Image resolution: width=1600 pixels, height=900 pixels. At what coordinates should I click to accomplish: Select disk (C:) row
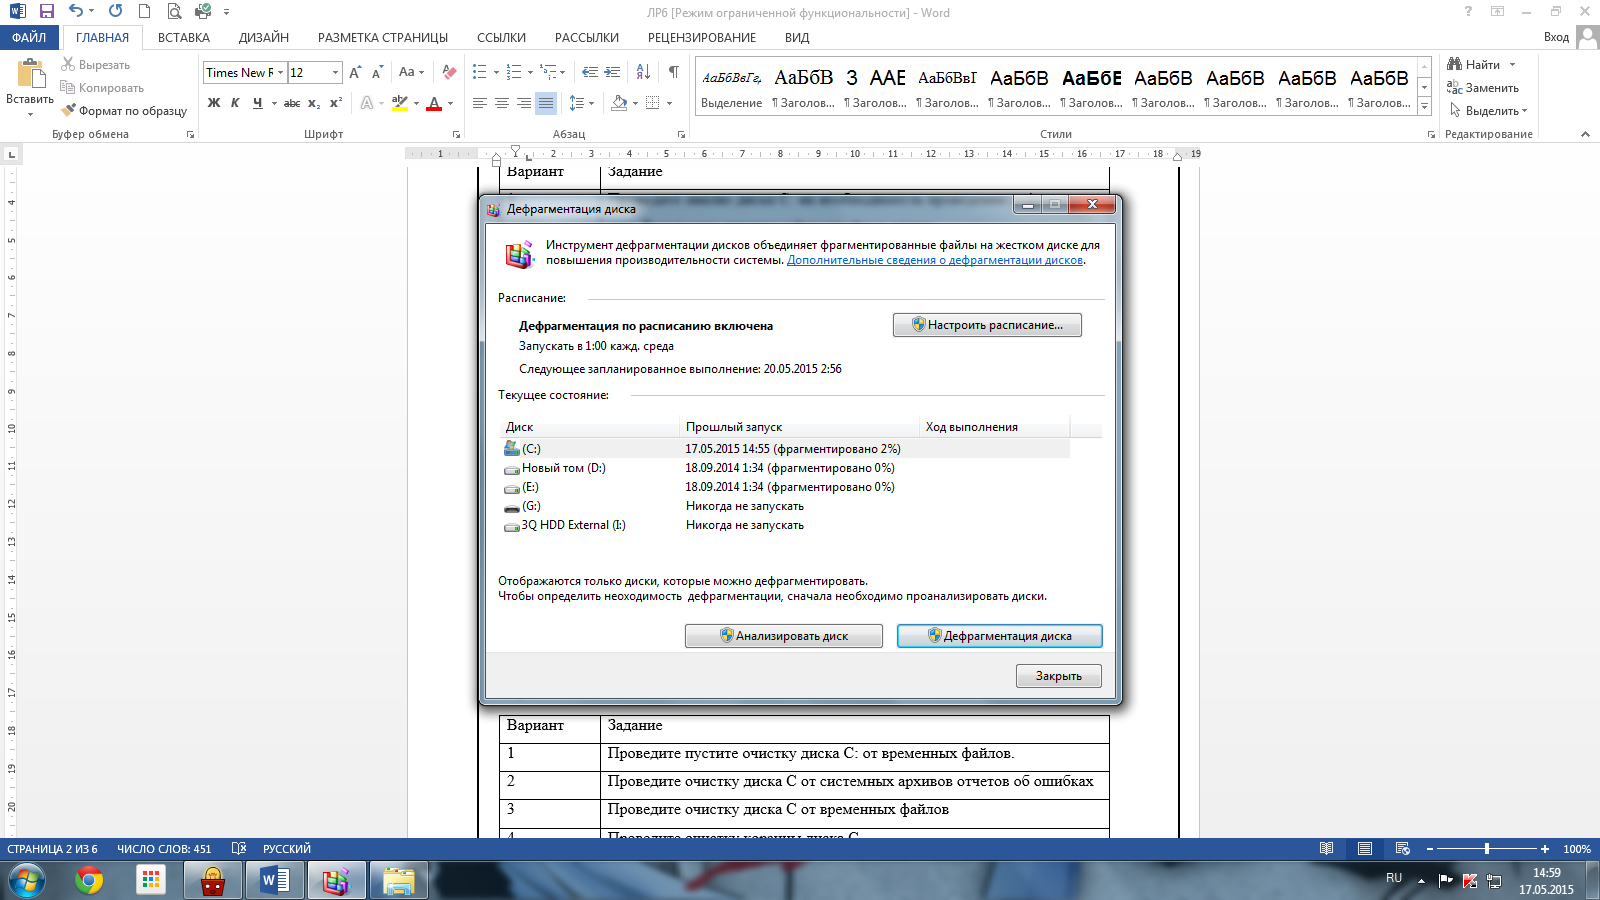point(785,449)
